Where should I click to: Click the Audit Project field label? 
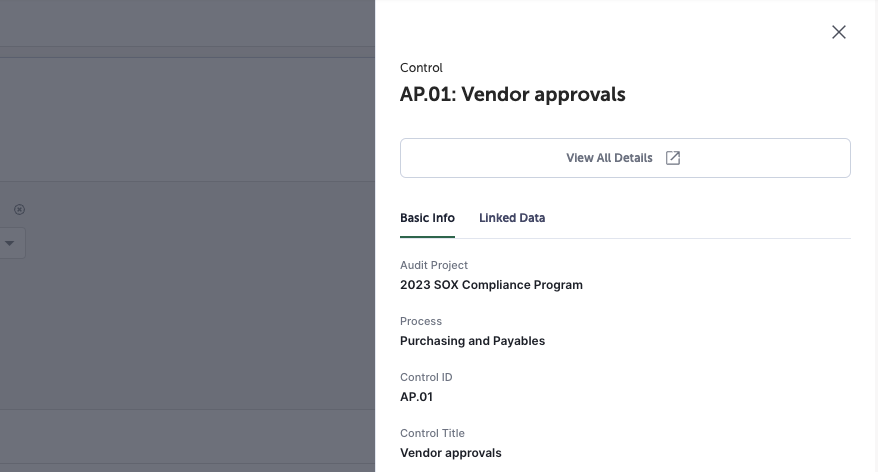coord(434,265)
